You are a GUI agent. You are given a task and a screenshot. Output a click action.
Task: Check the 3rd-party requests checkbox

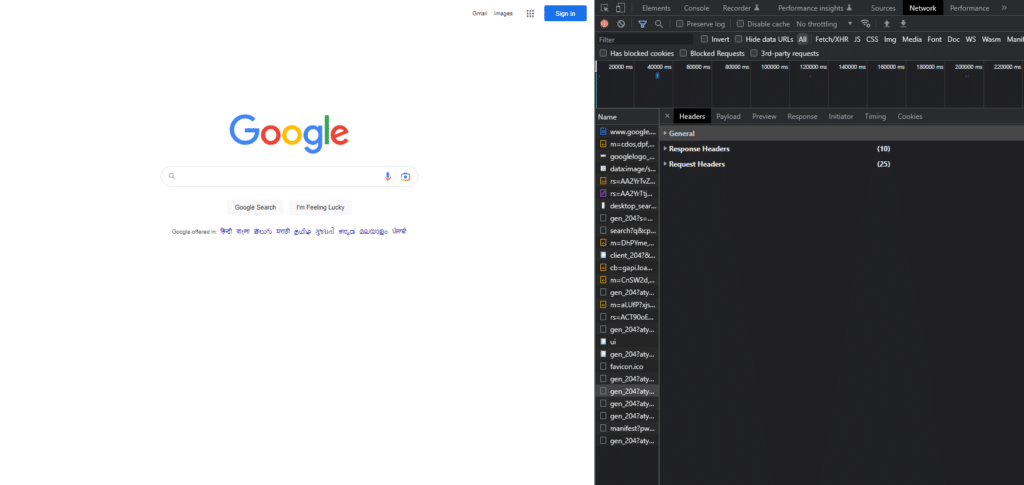[x=754, y=54]
